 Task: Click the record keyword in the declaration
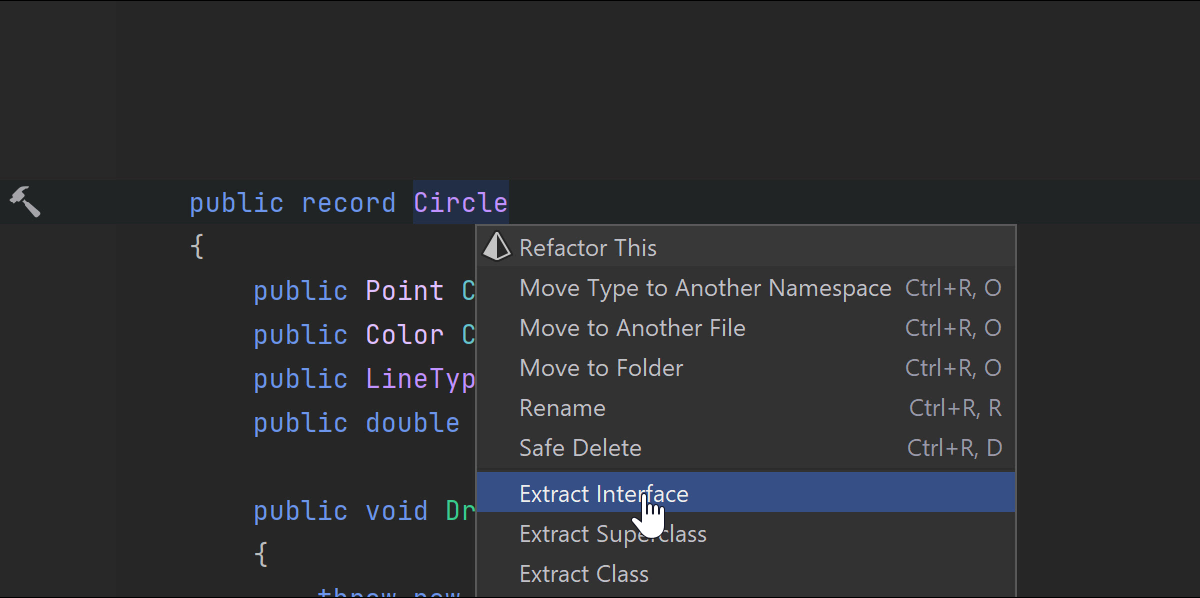click(348, 203)
